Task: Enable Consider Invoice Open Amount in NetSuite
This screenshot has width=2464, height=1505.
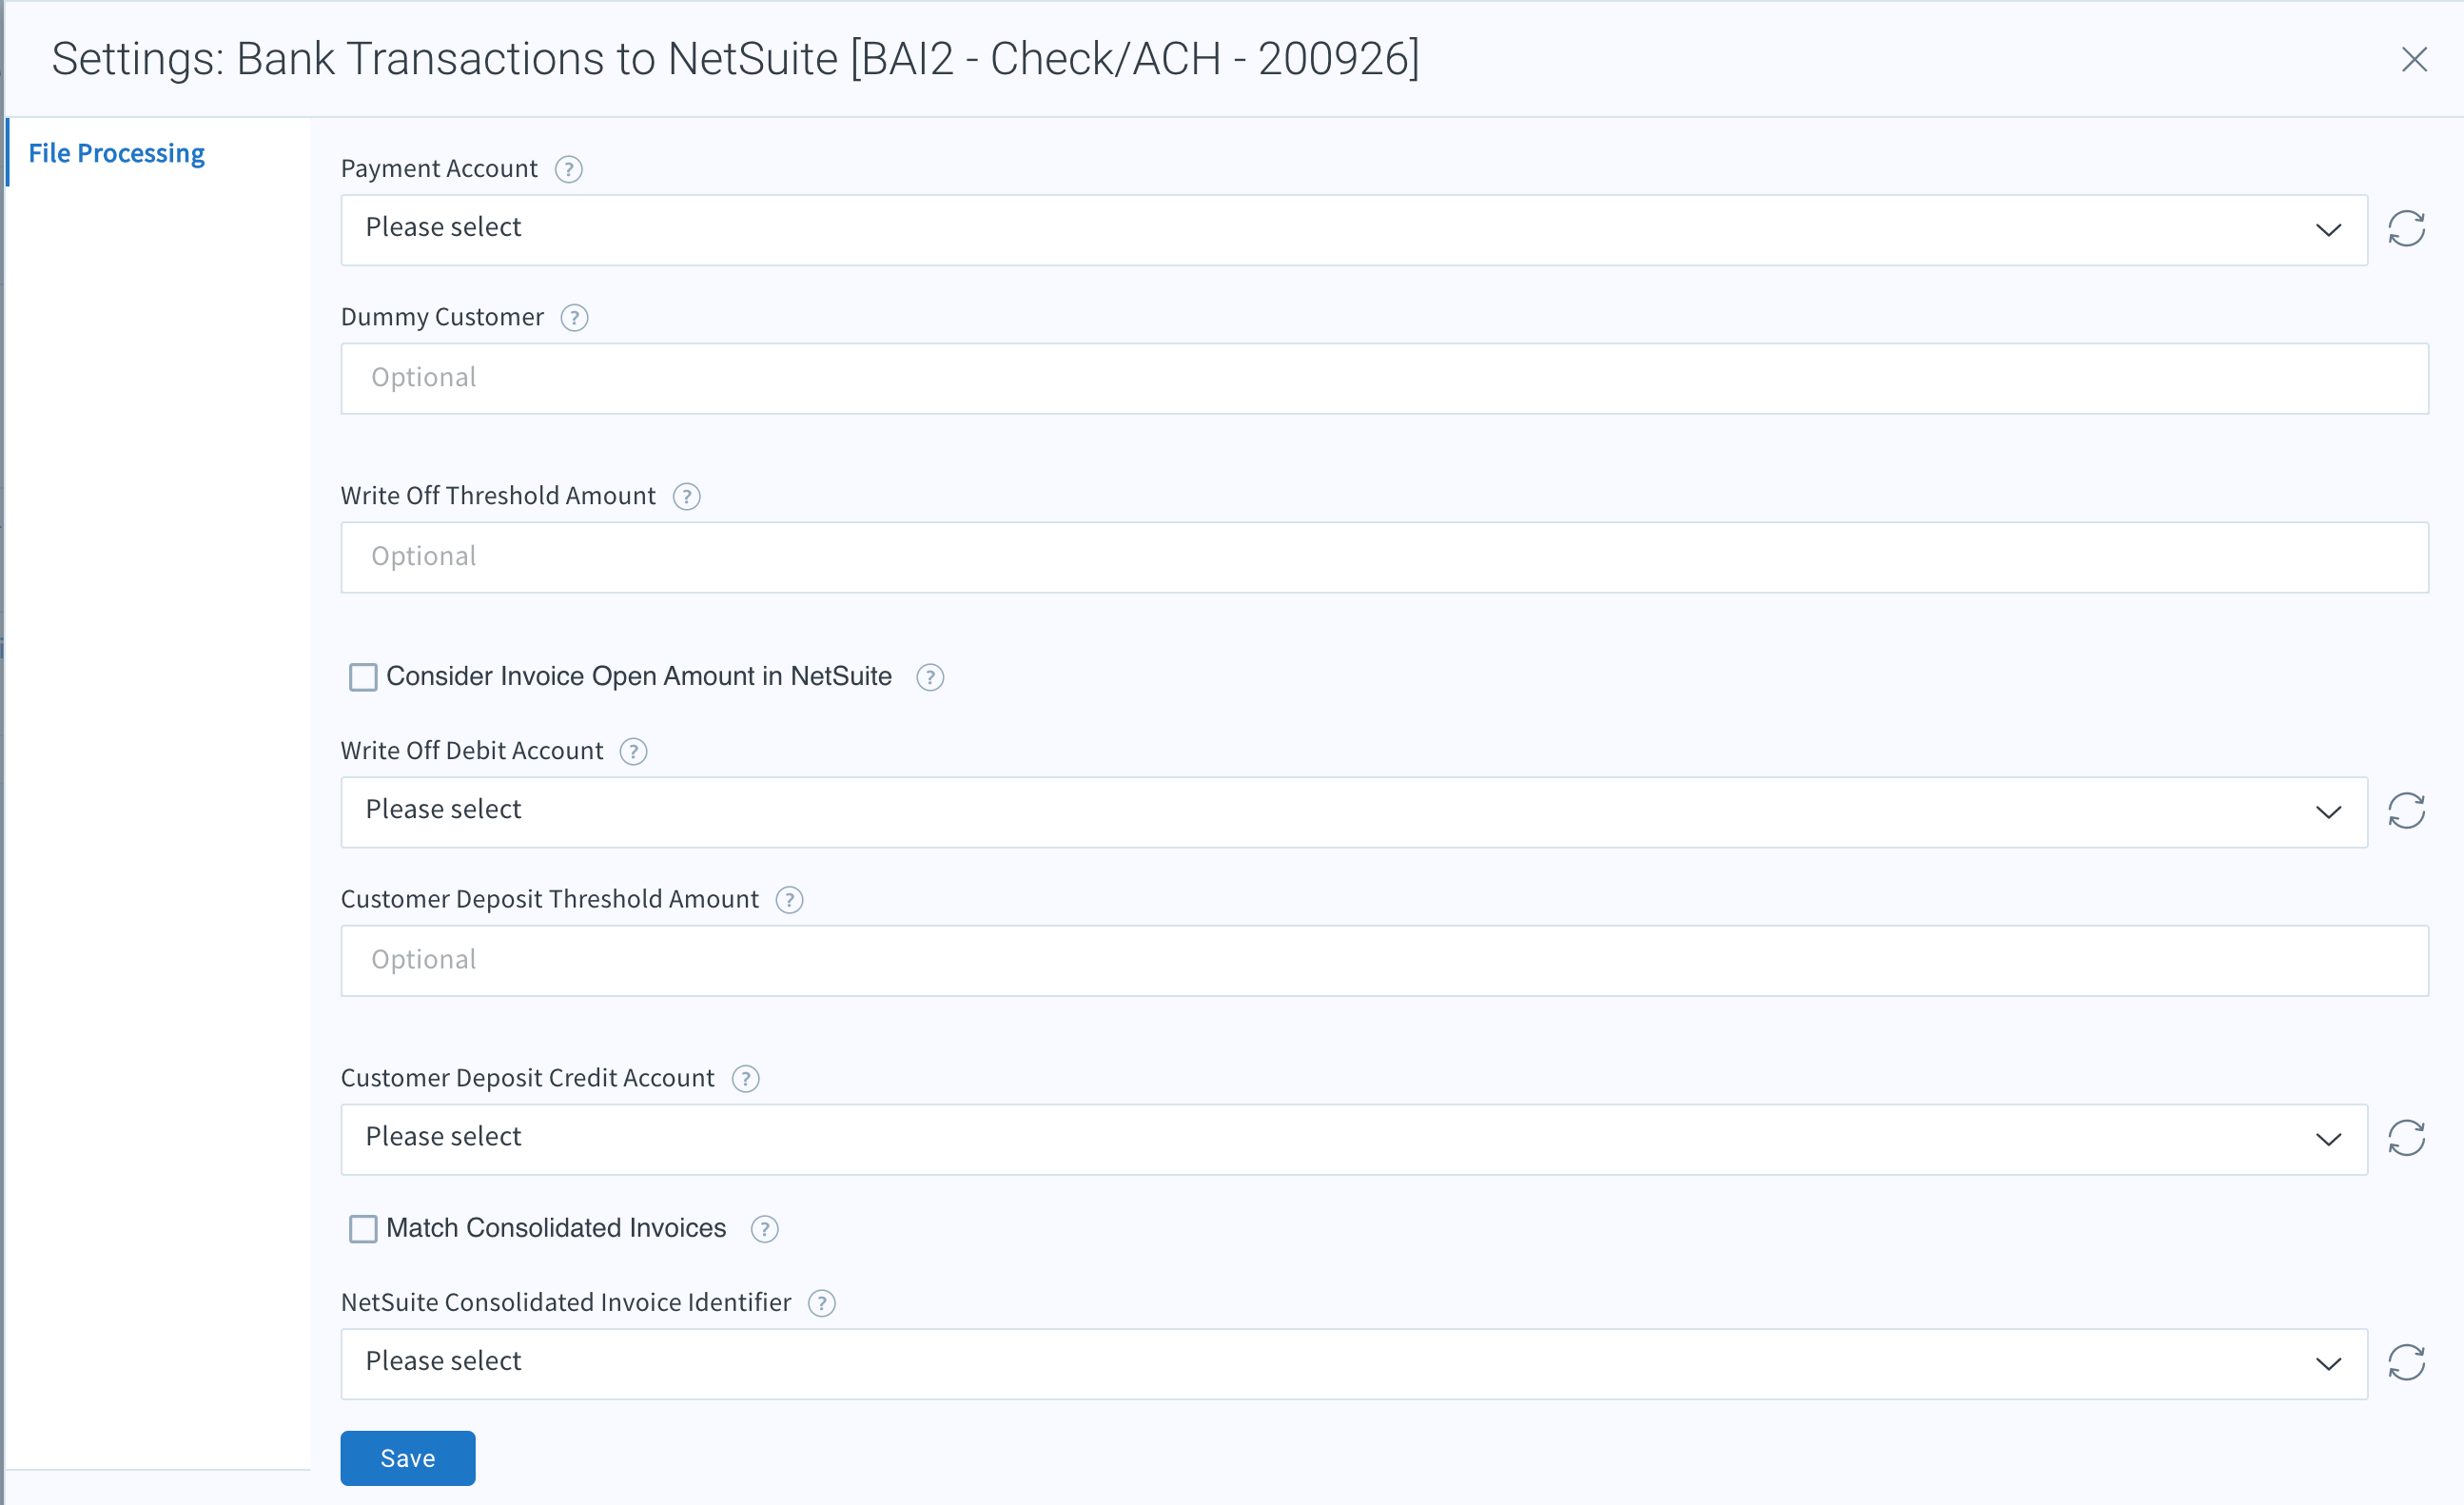Action: pos(363,677)
